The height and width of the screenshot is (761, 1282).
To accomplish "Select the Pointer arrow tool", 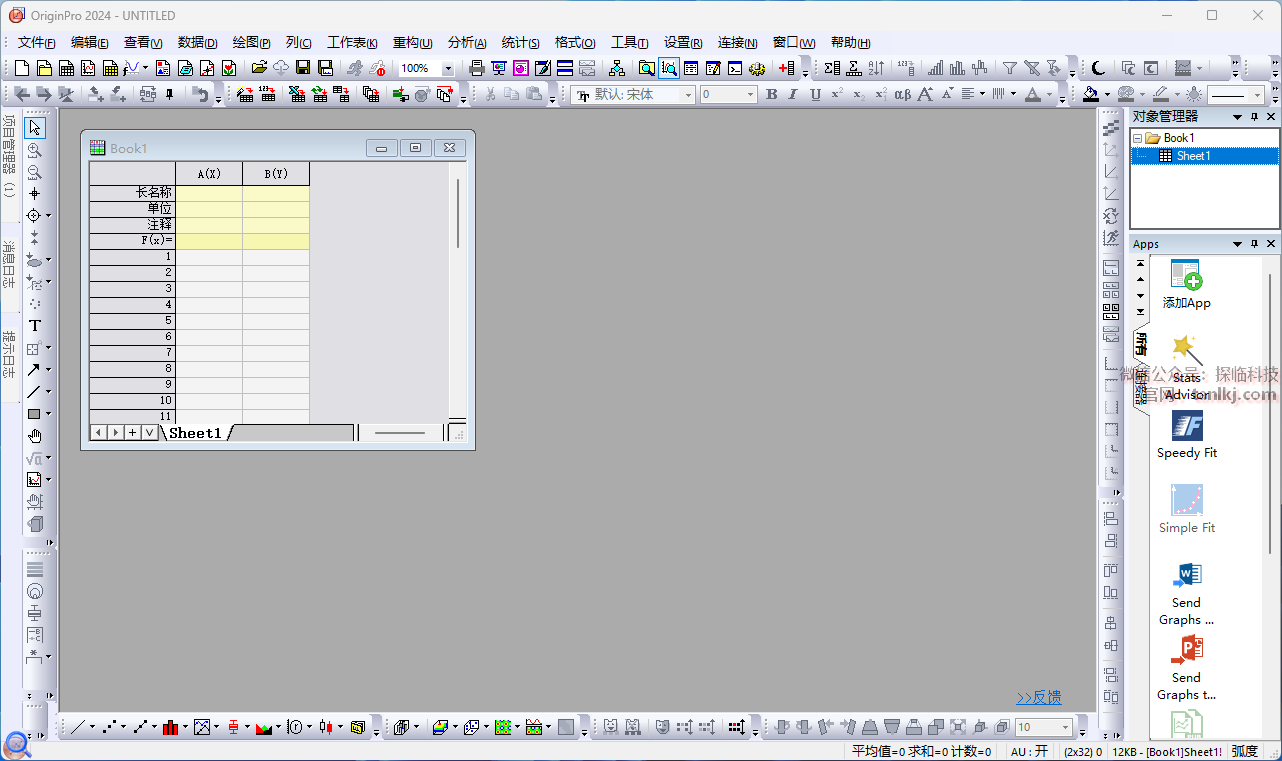I will (x=35, y=128).
